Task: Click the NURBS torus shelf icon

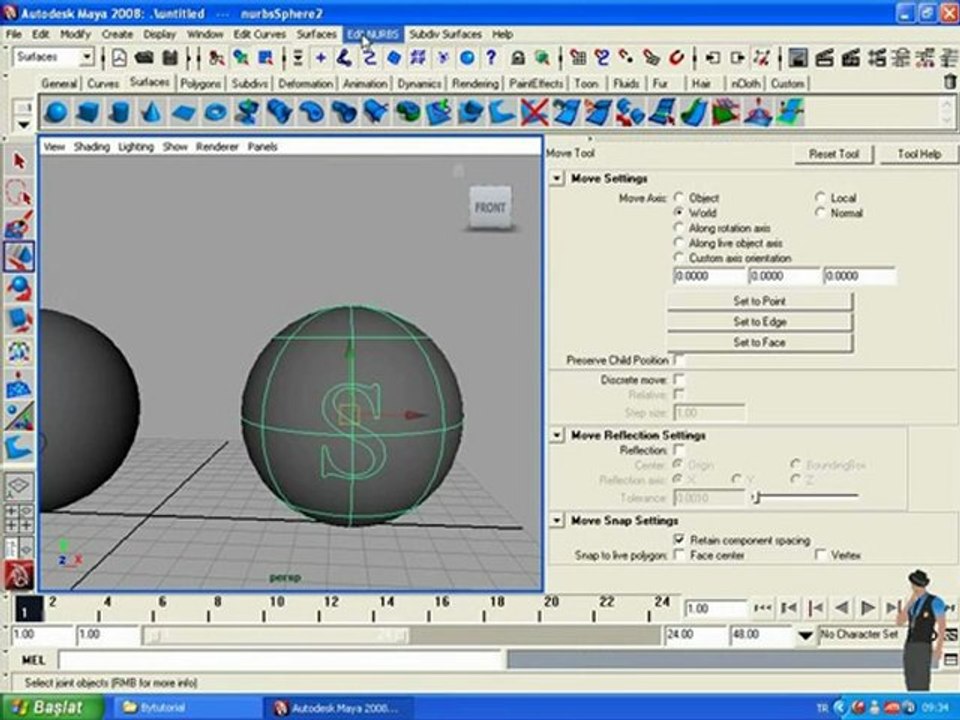Action: pyautogui.click(x=214, y=112)
